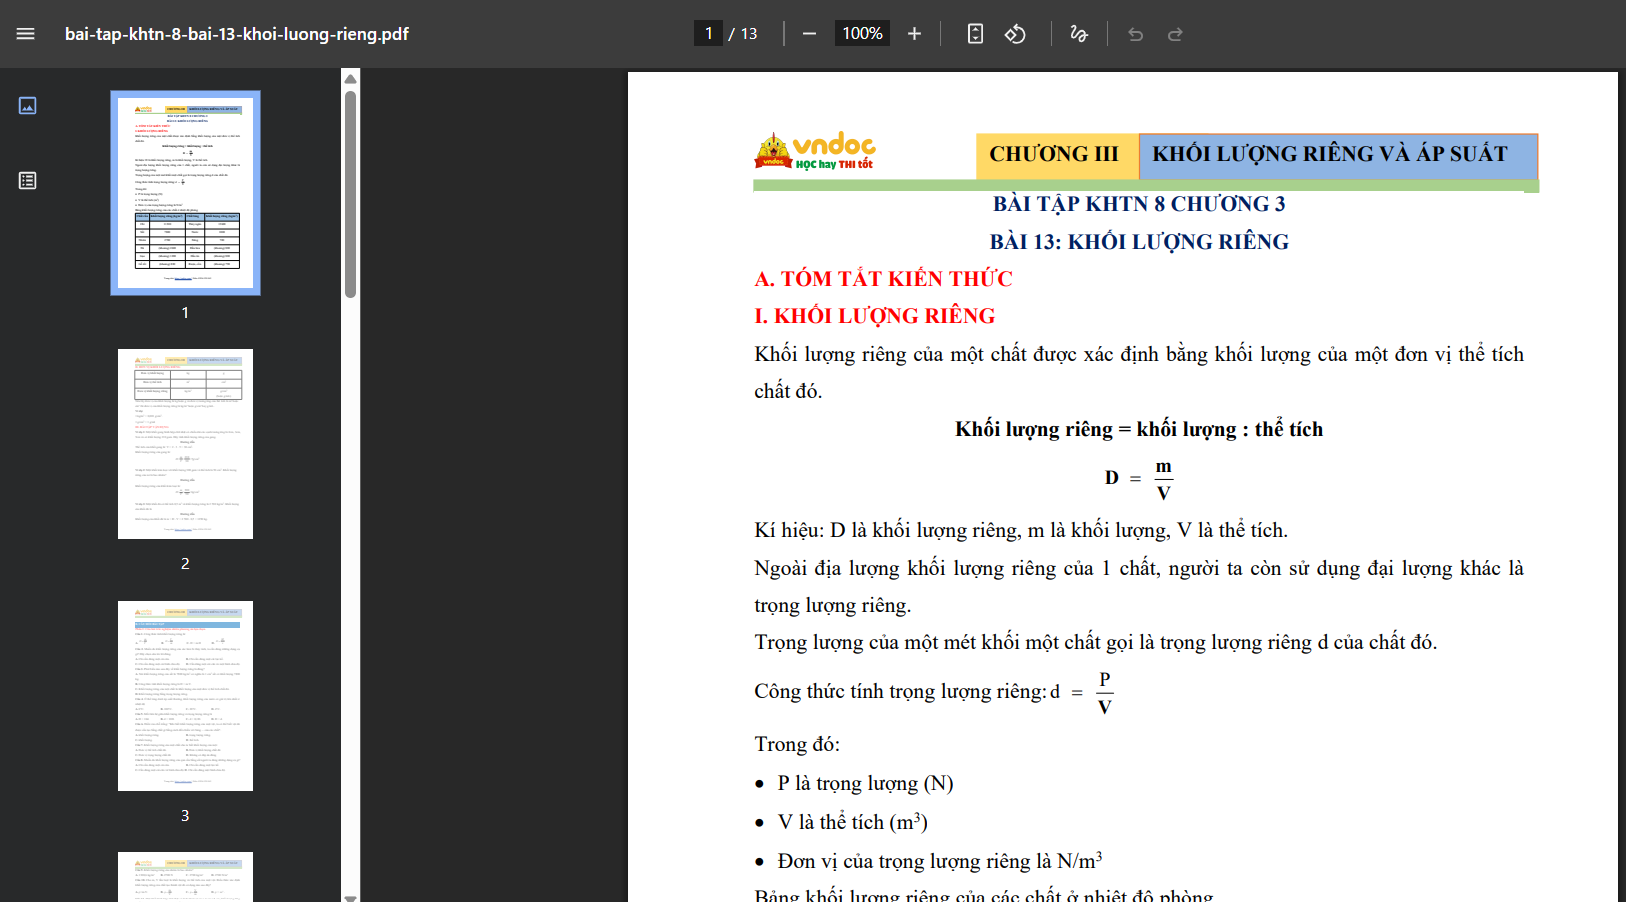Click the zoom in plus button
The image size is (1626, 902).
(914, 34)
